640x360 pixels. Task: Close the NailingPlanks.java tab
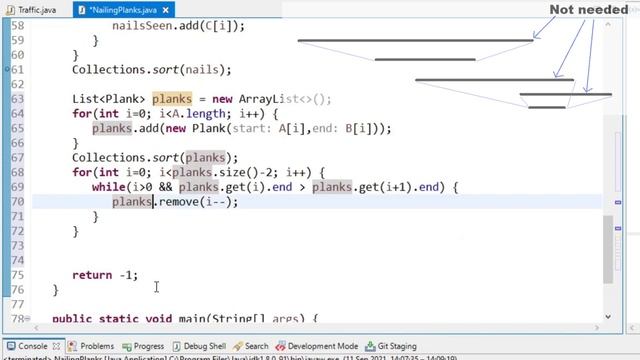pos(166,10)
